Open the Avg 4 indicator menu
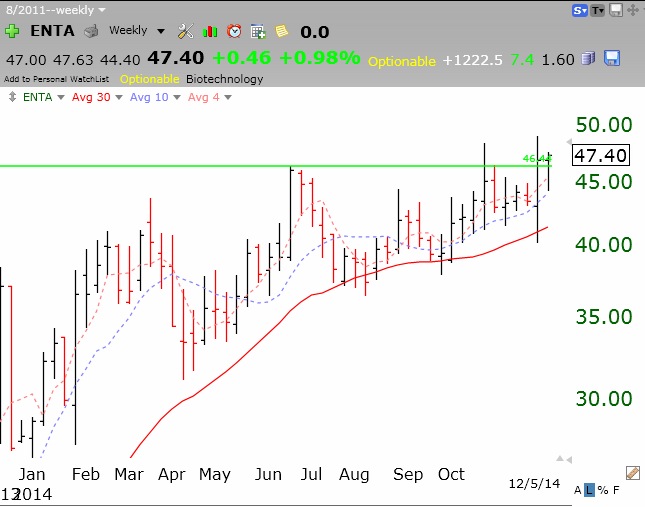Image resolution: width=645 pixels, height=507 pixels. coord(209,97)
